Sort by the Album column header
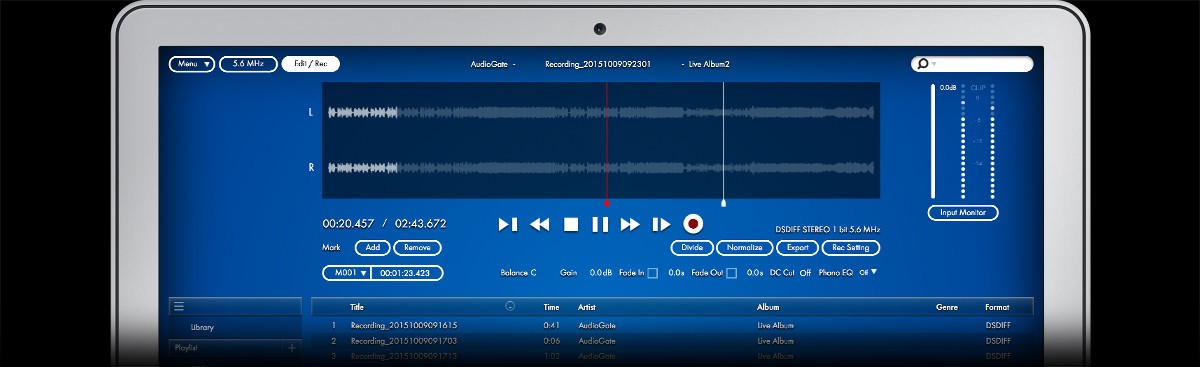This screenshot has height=367, width=1200. (x=768, y=307)
